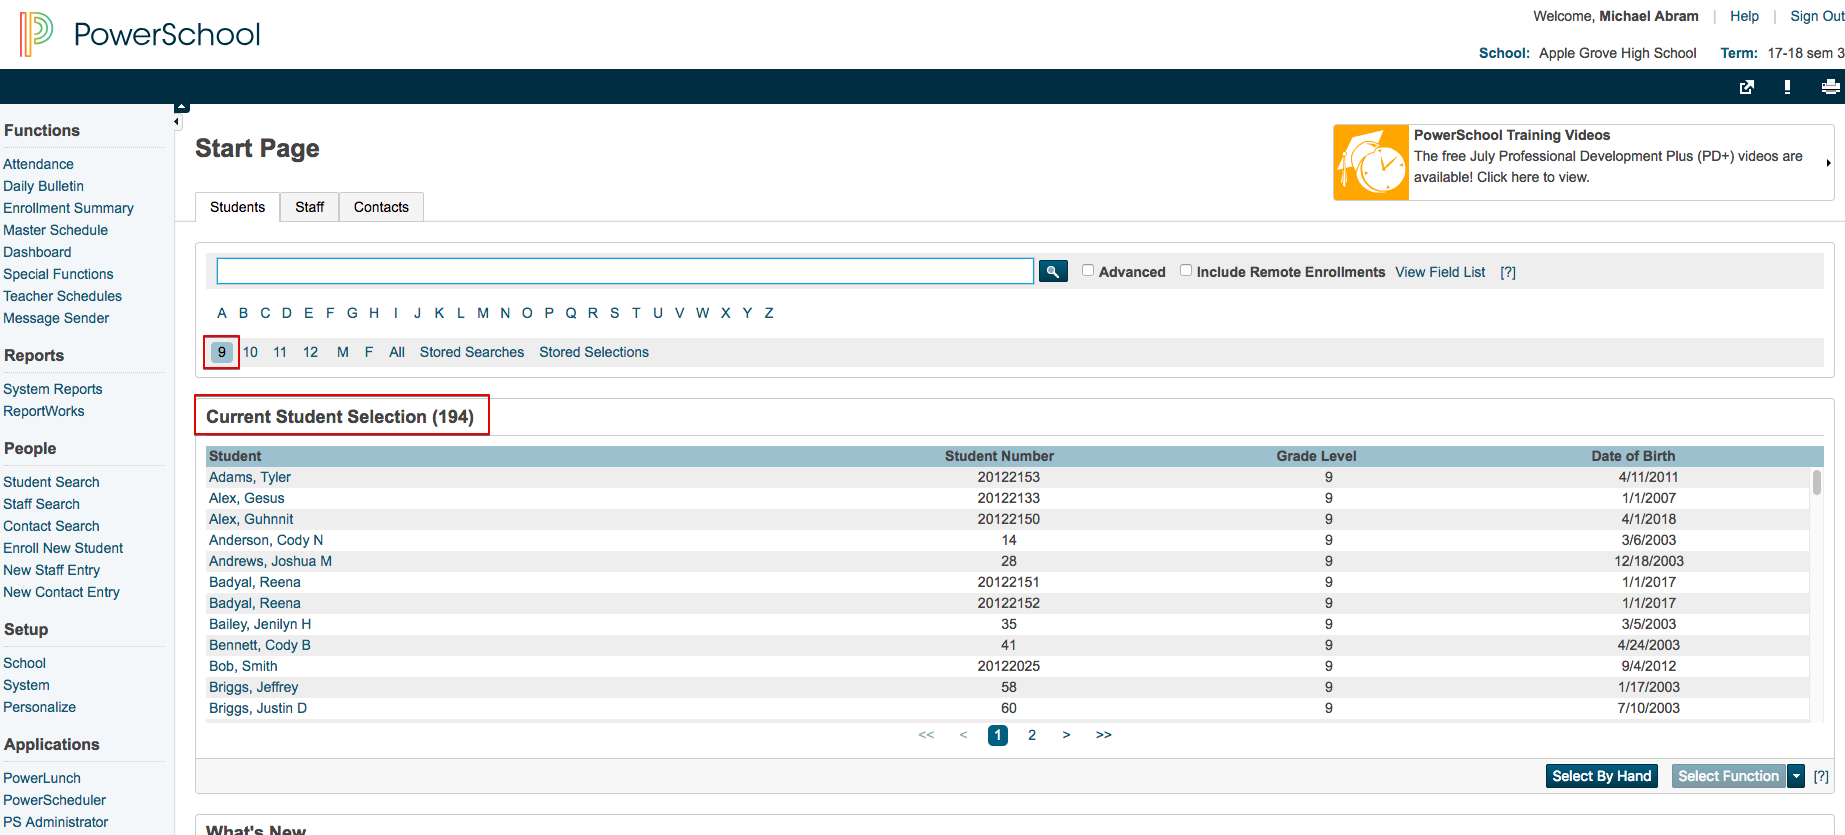The image size is (1845, 835).
Task: Filter students by M gender link
Action: 343,352
